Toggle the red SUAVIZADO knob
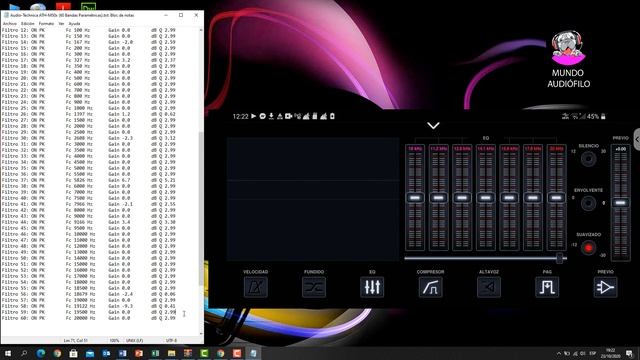This screenshot has width=640, height=360. tap(588, 247)
